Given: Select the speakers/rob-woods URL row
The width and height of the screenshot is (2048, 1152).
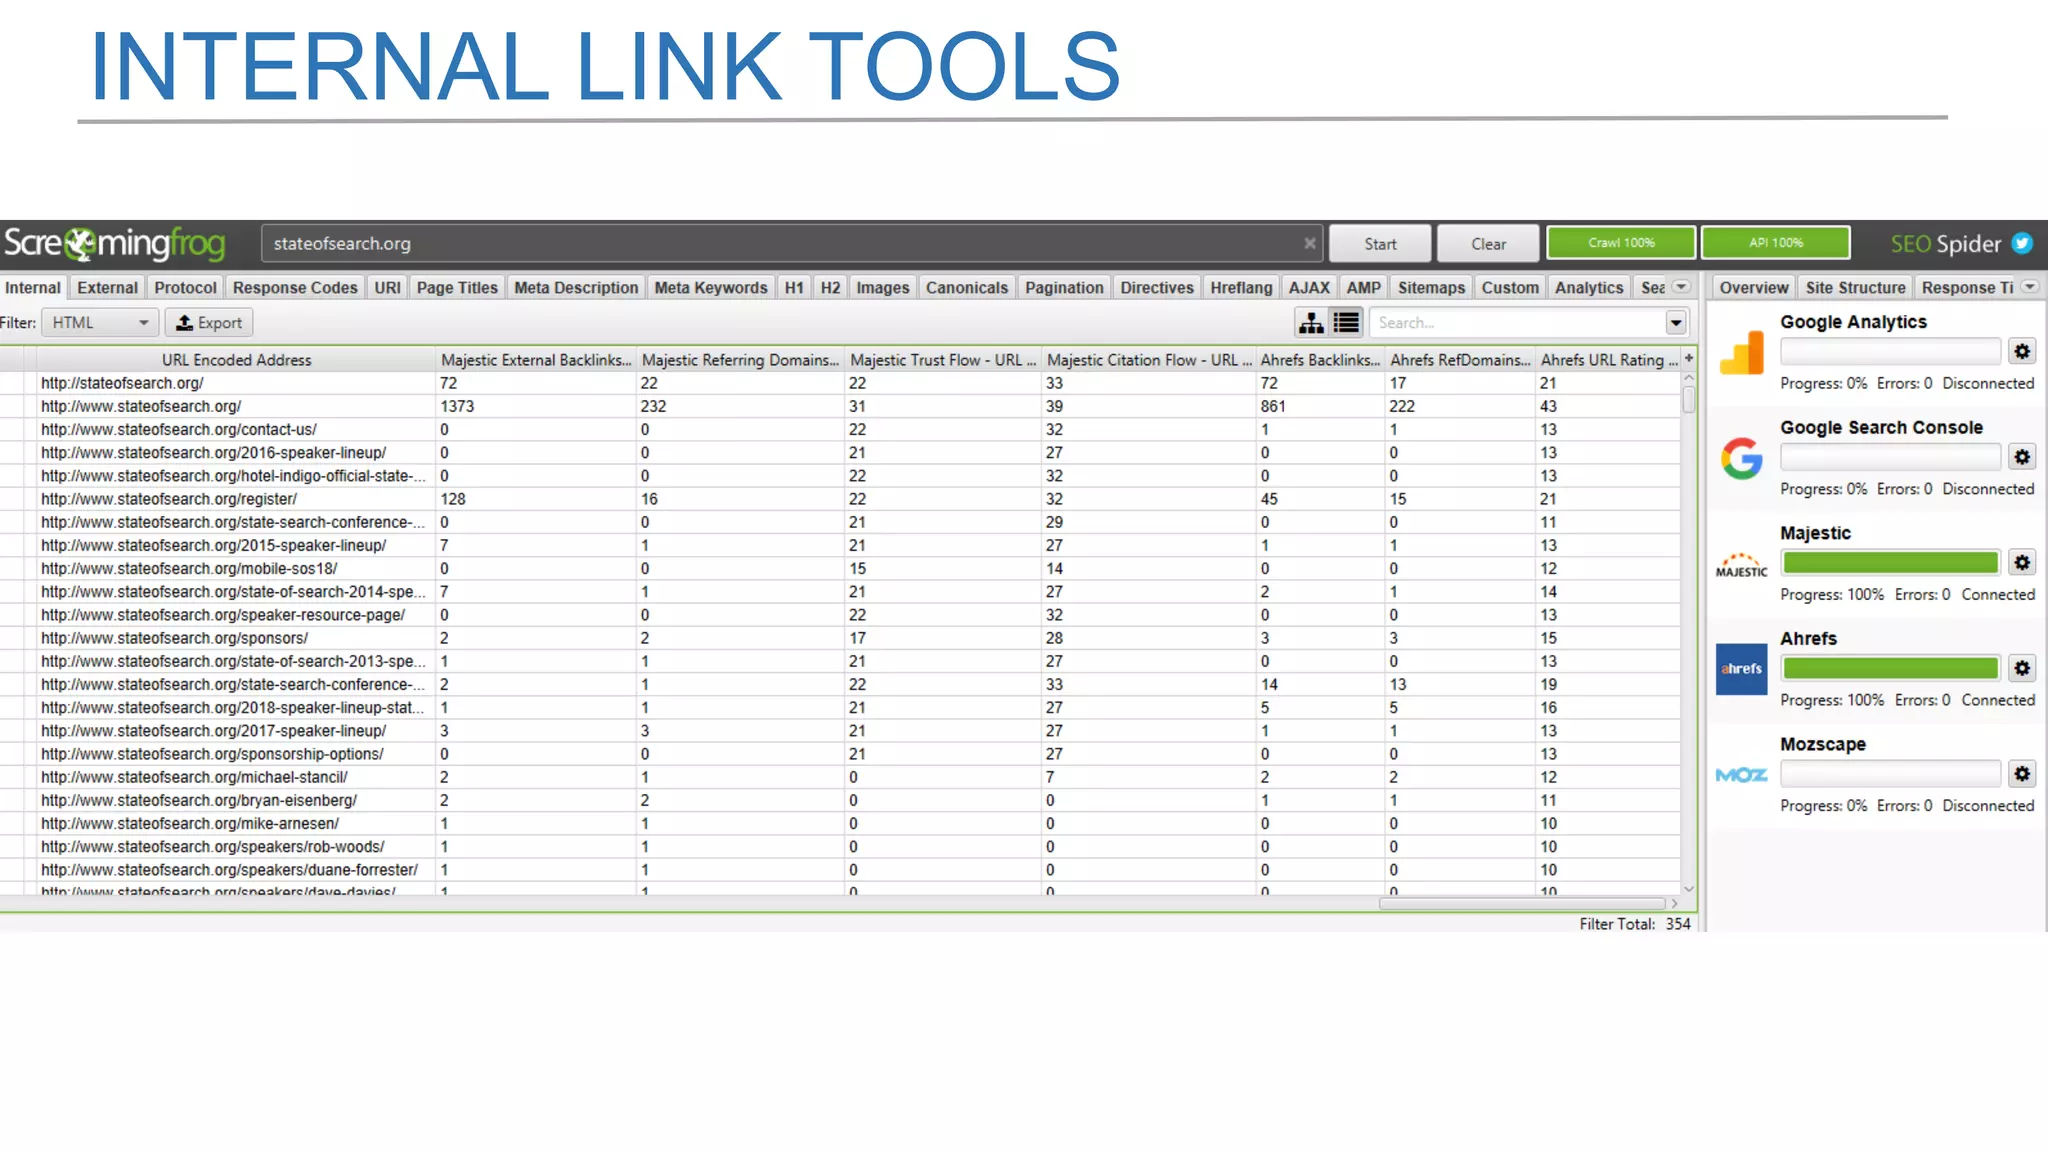Looking at the screenshot, I should coord(839,847).
